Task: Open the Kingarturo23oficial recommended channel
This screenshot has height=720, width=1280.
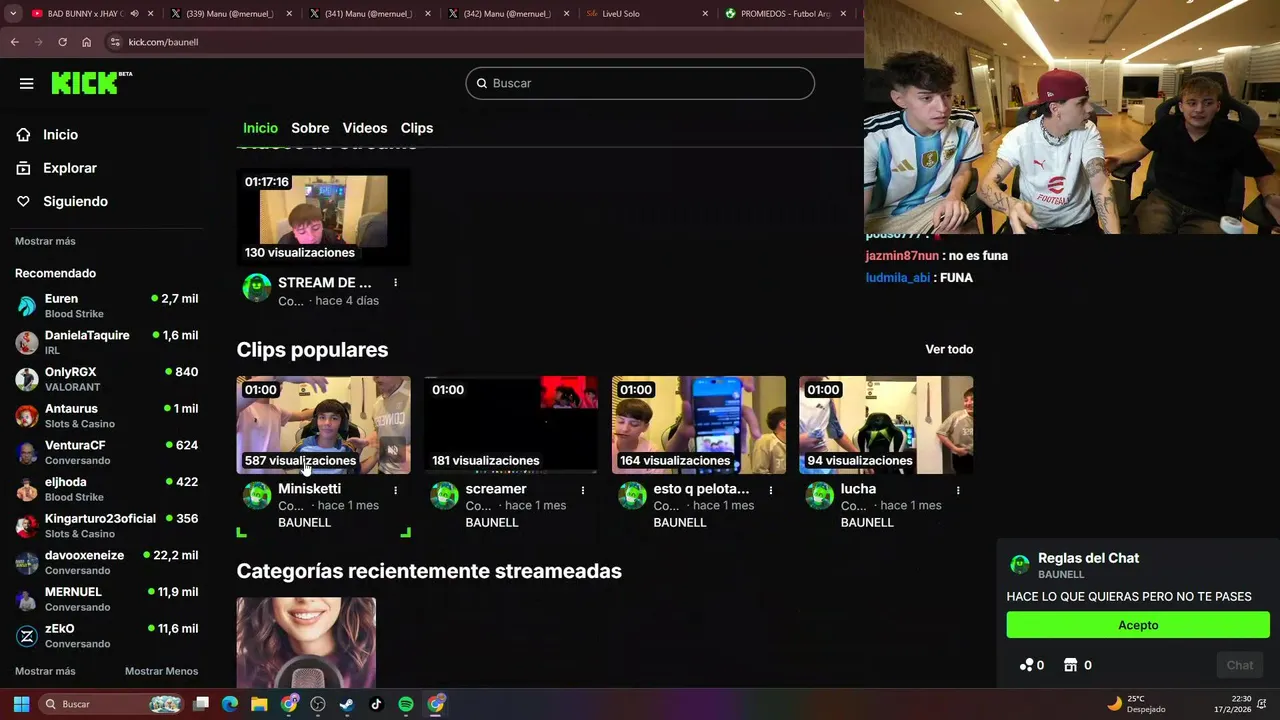Action: coord(106,526)
